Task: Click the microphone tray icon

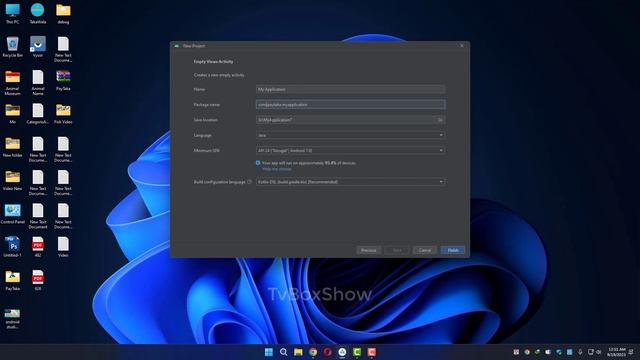Action: (580, 352)
